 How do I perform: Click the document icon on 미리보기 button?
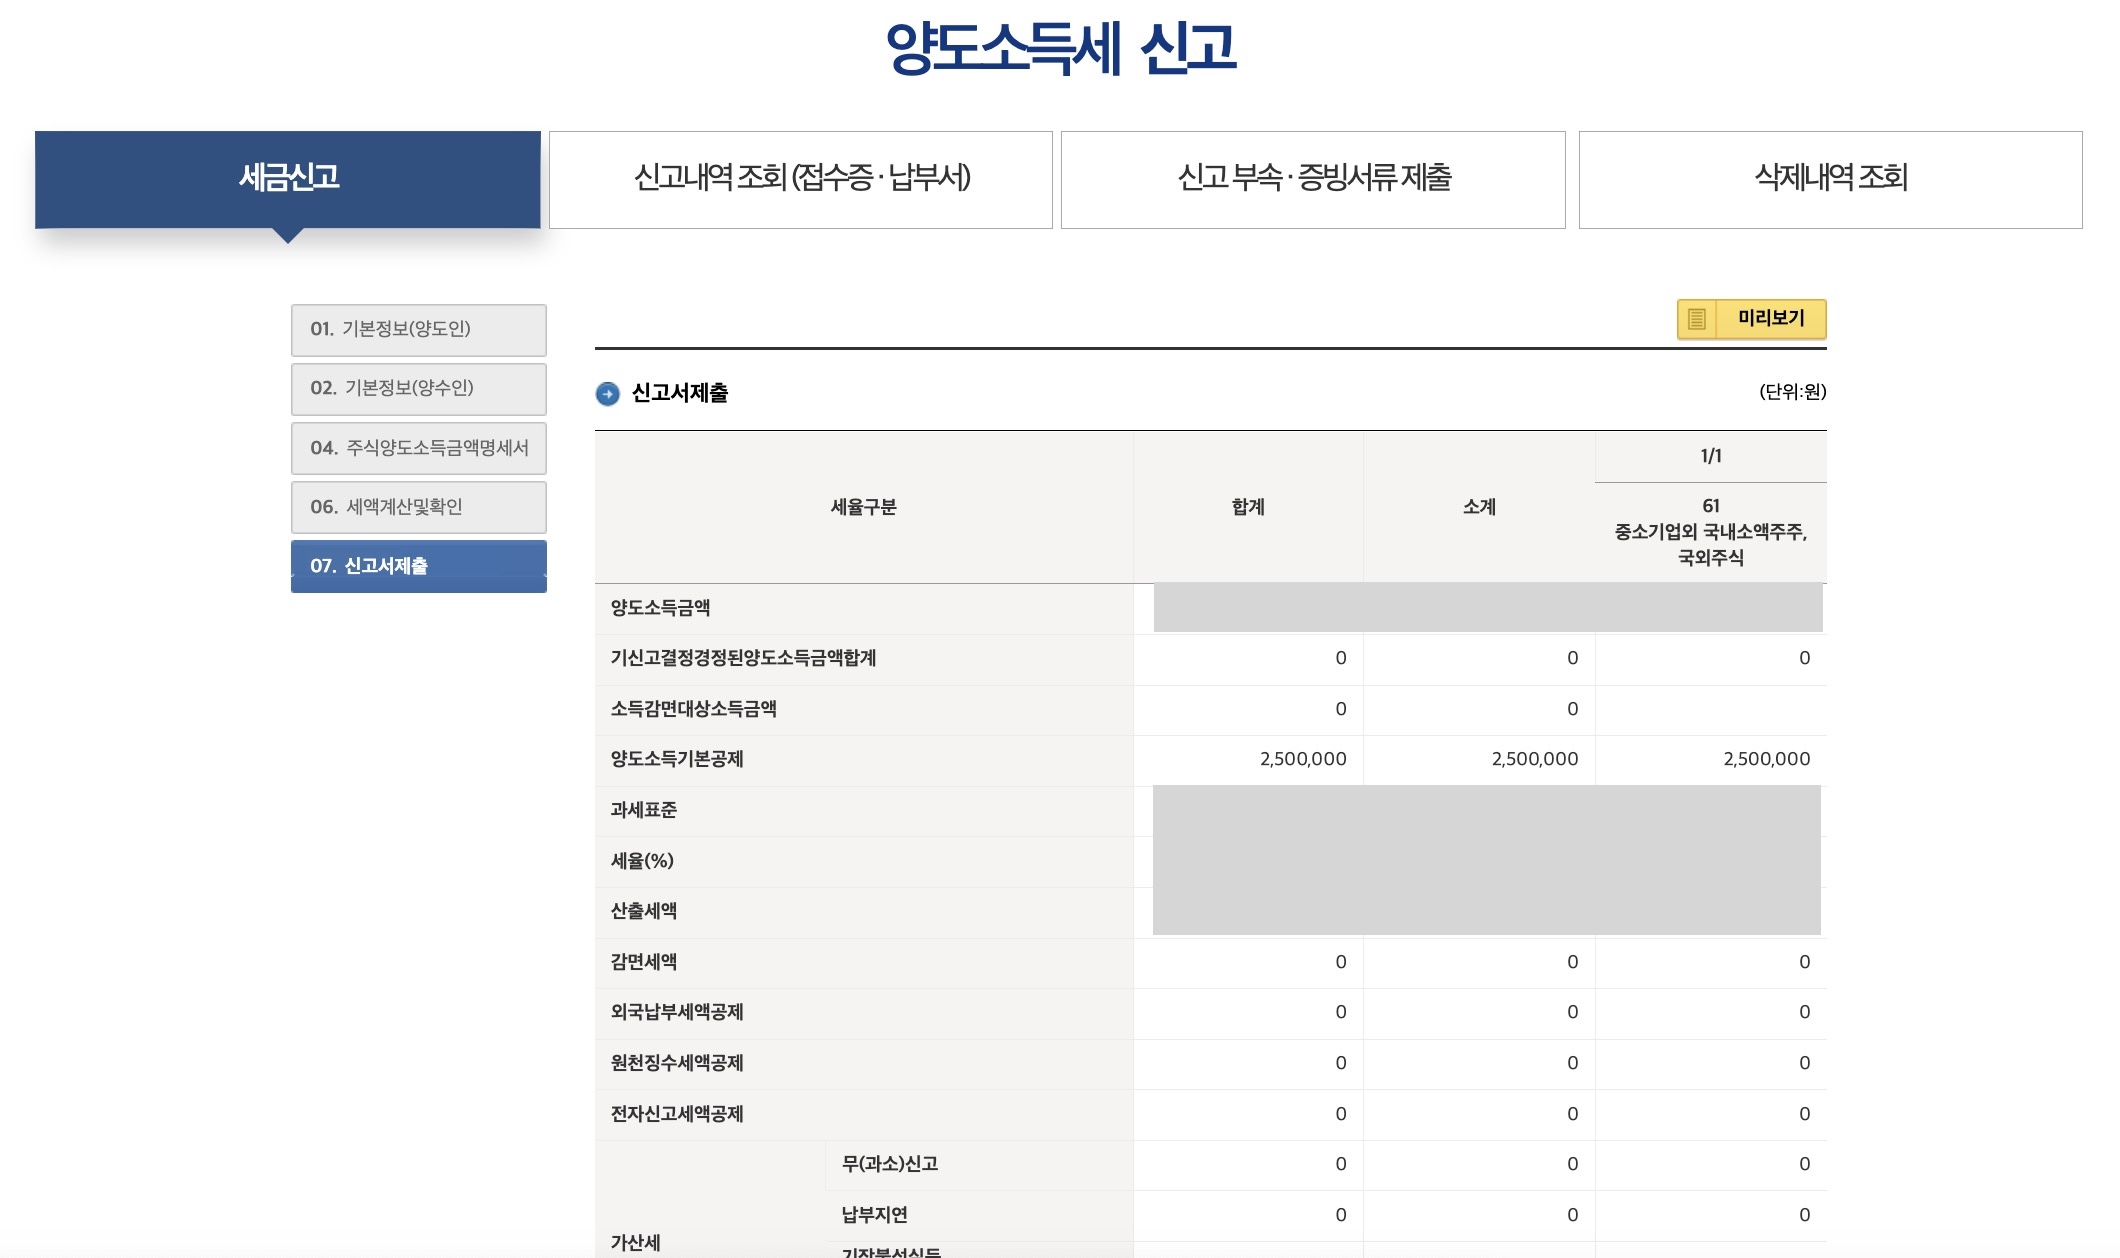tap(1696, 319)
